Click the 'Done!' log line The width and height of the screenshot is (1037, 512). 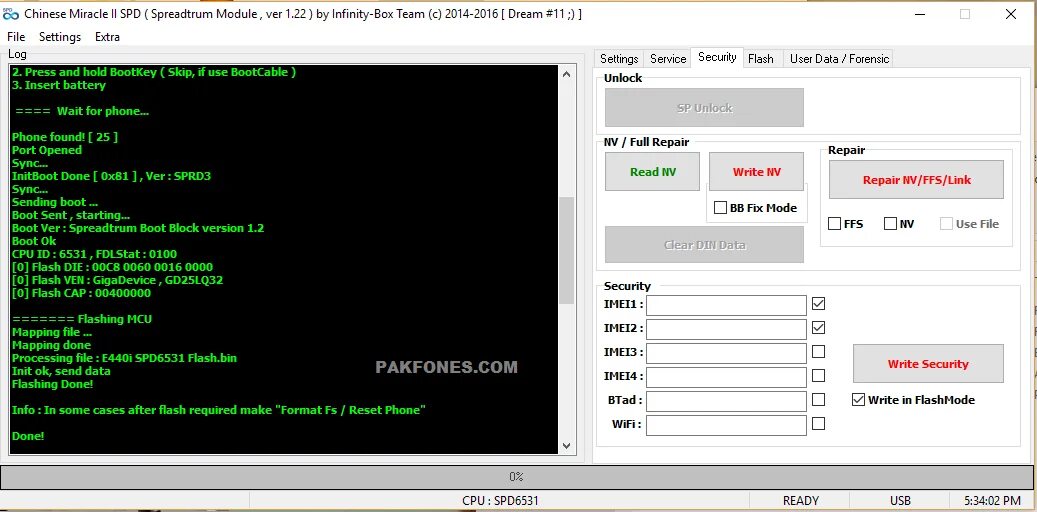28,437
